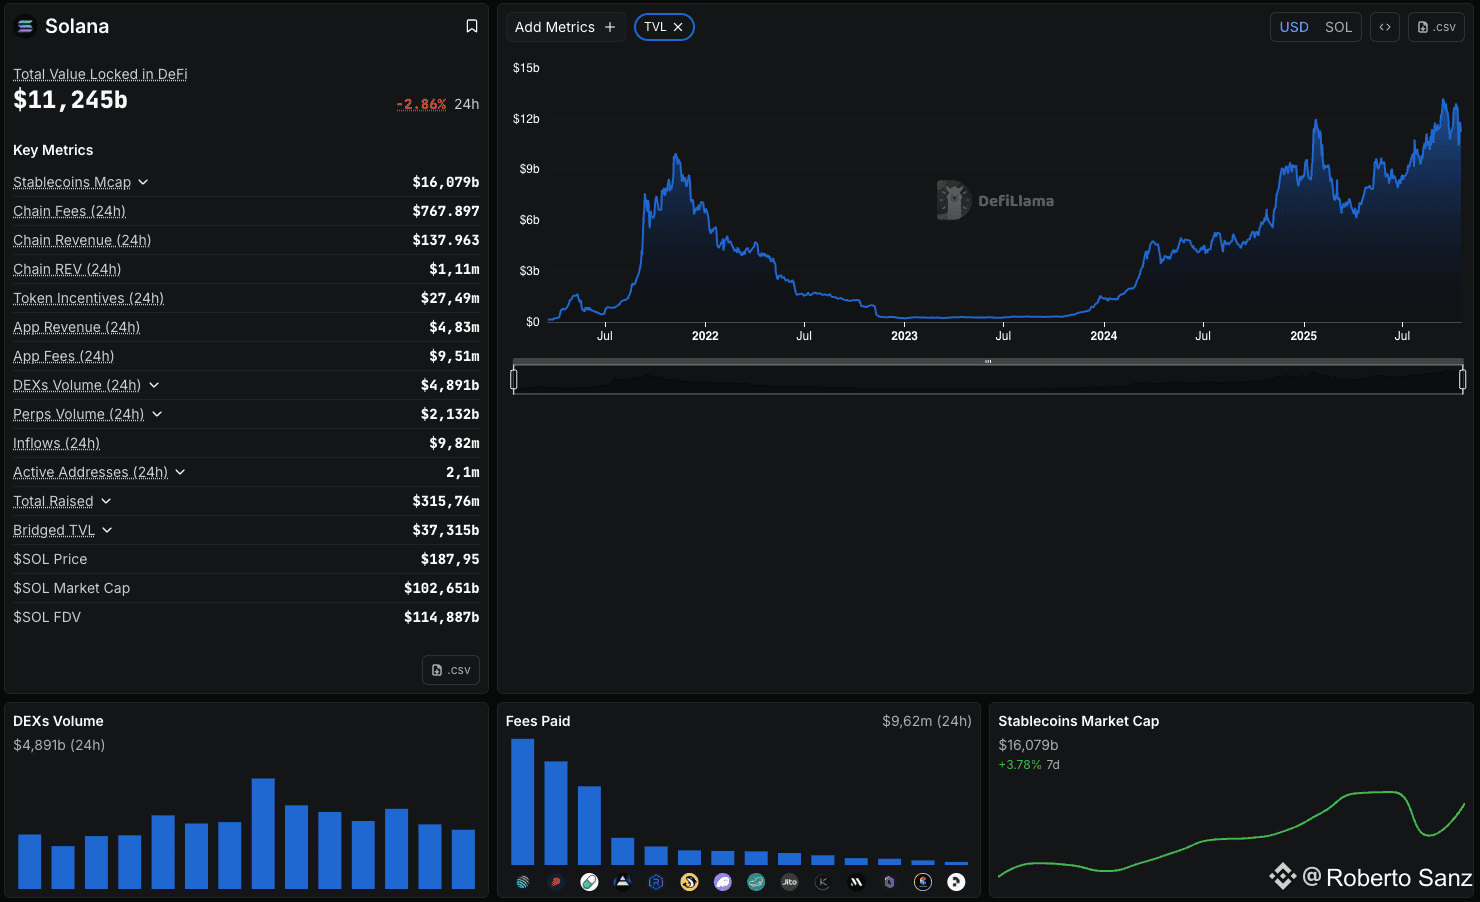1480x902 pixels.
Task: Click the $9,62m (24h) fees value
Action: pos(927,721)
